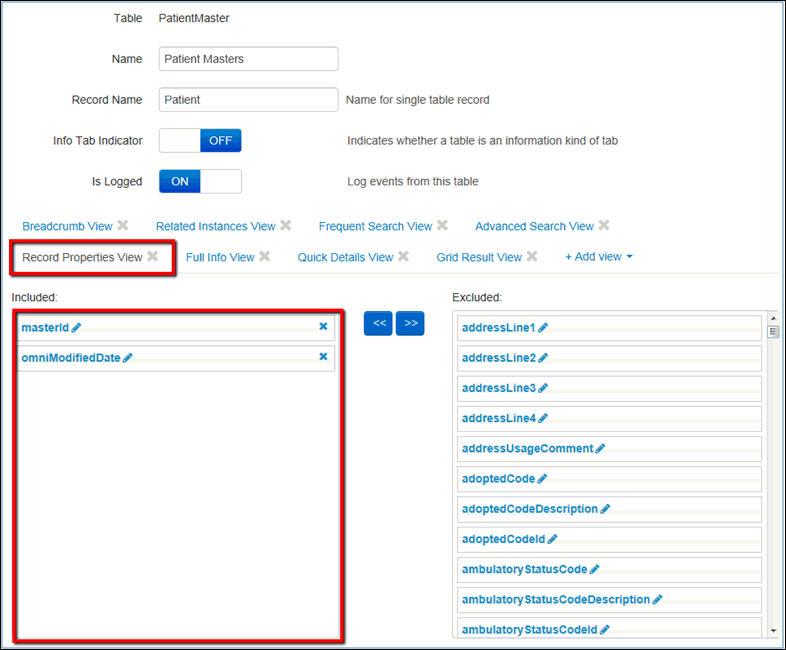
Task: Click the pencil edit icon beside masterId
Action: coord(77,327)
